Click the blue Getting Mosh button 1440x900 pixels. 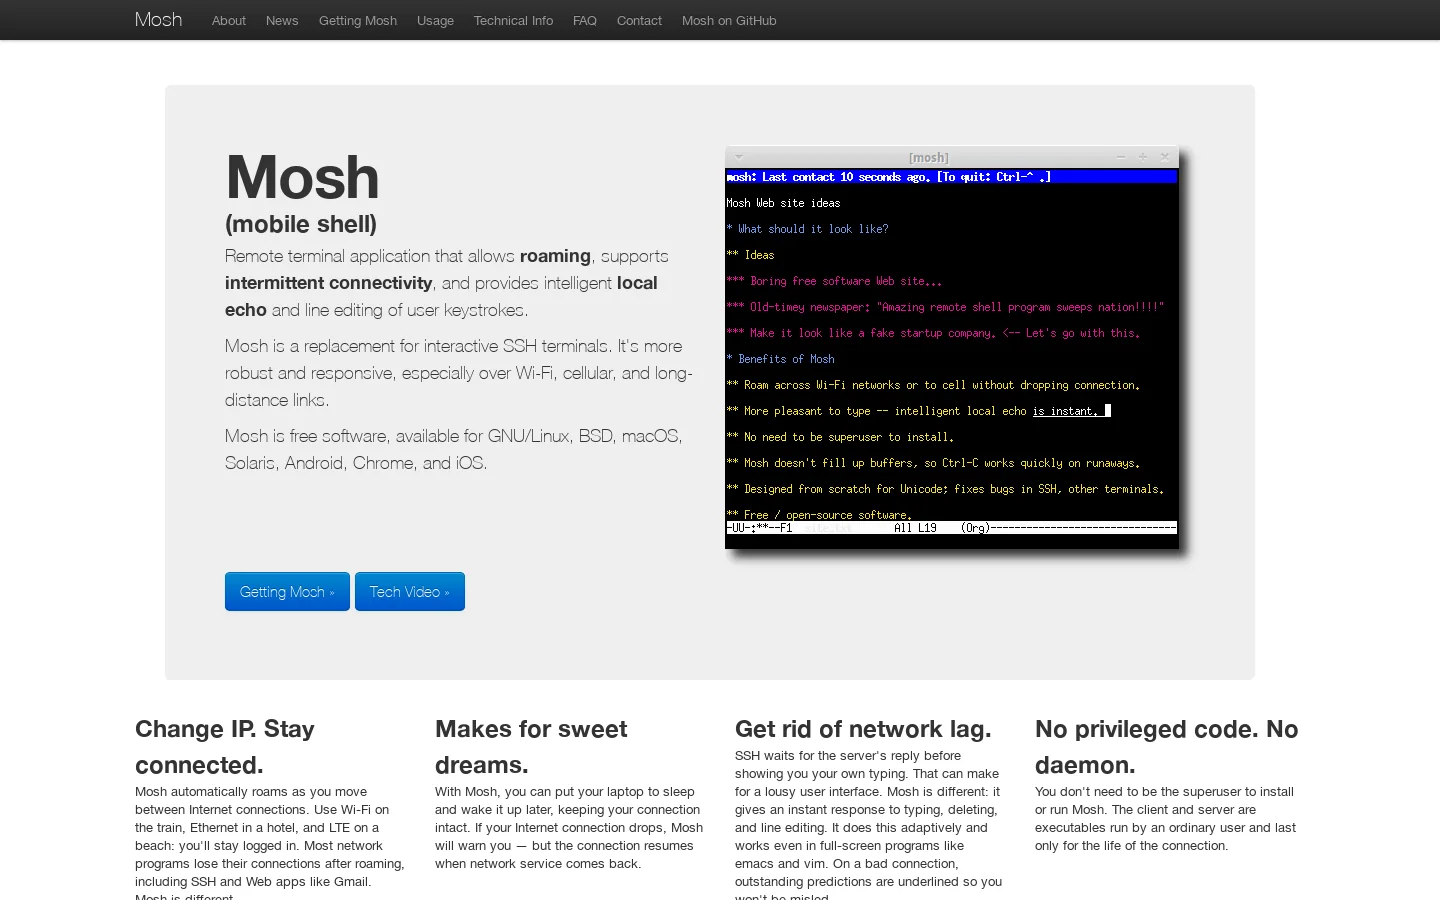(x=287, y=591)
